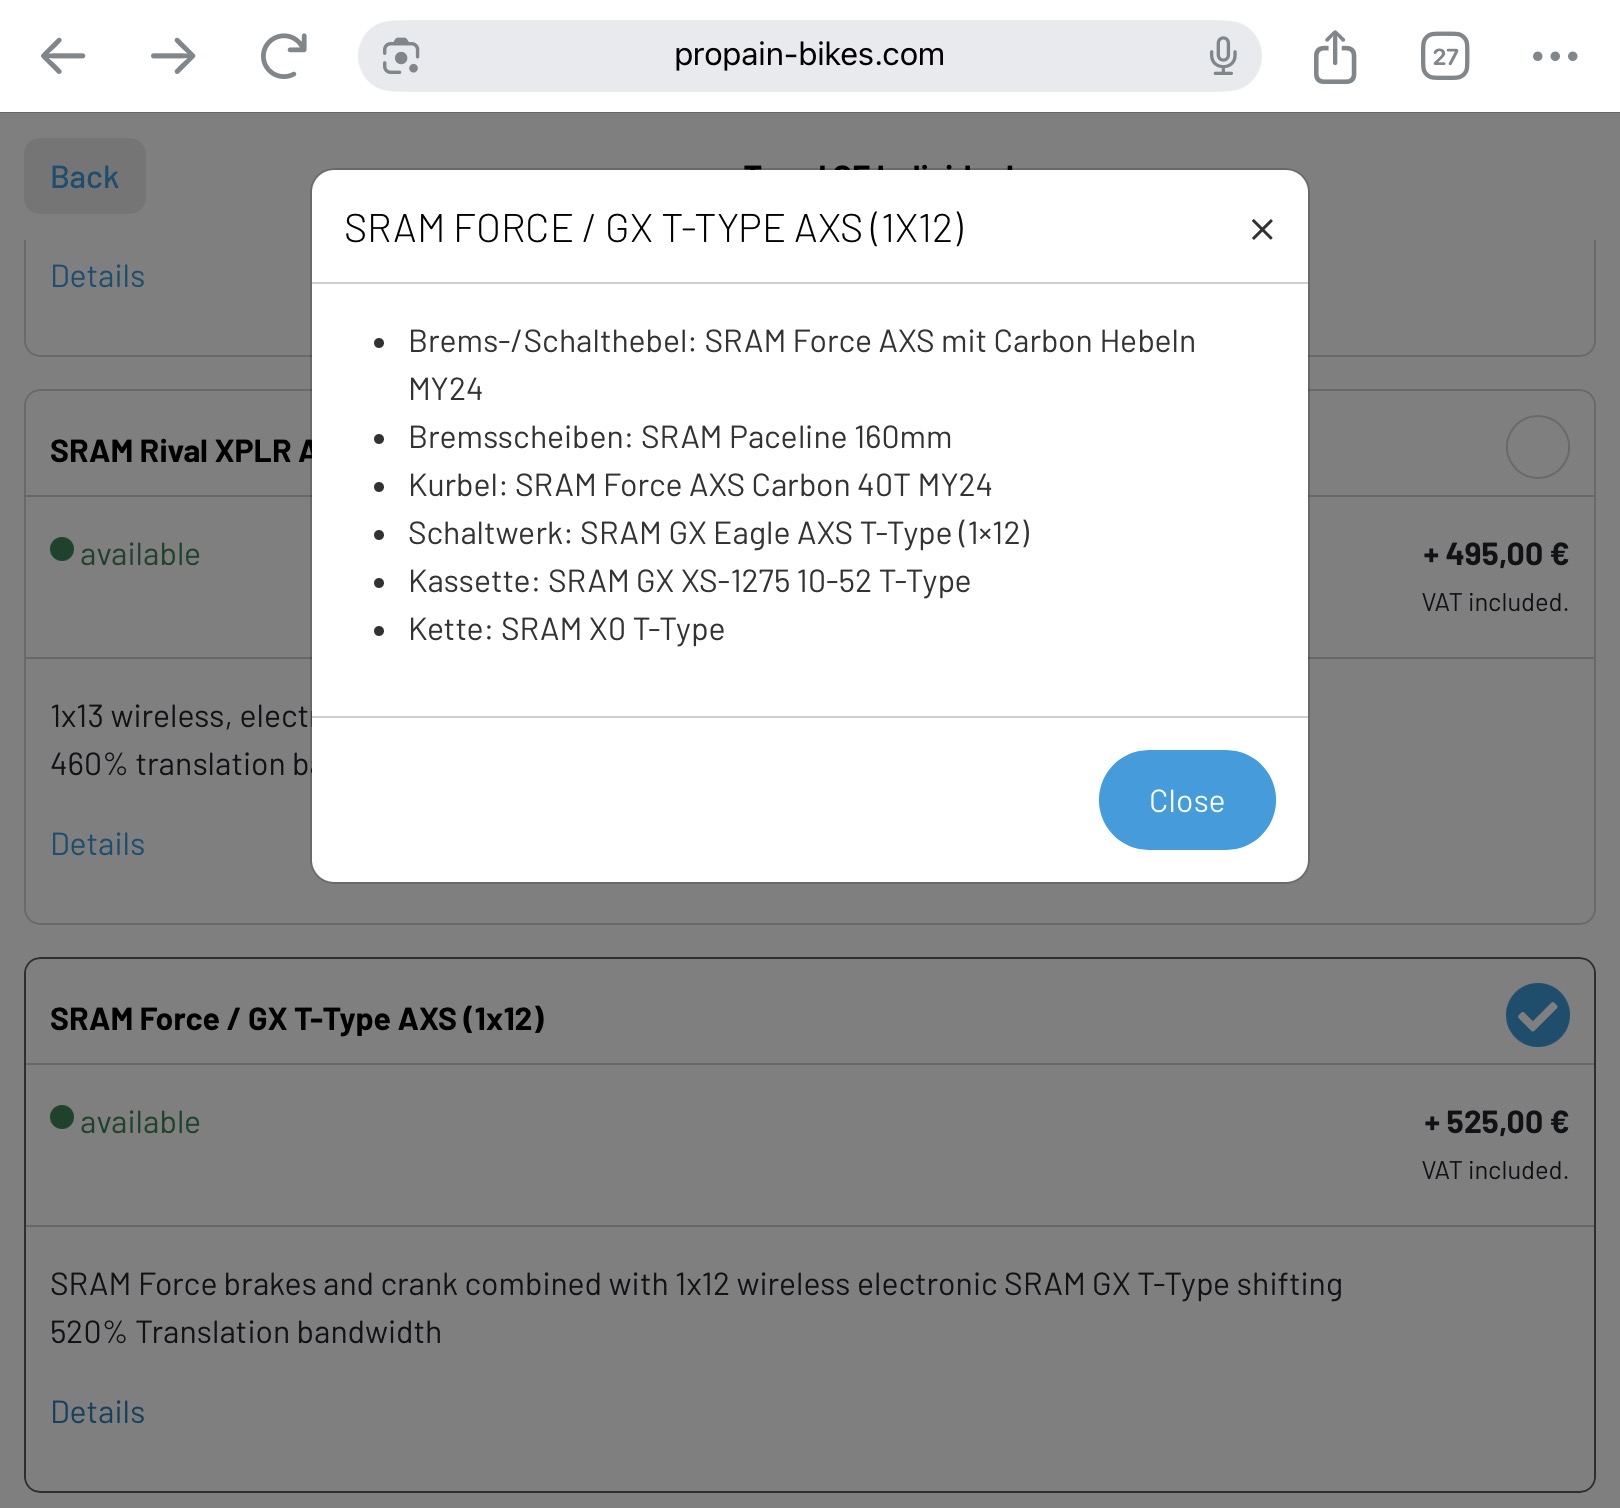This screenshot has height=1508, width=1620.
Task: Open Details under 460% translation text
Action: [98, 845]
